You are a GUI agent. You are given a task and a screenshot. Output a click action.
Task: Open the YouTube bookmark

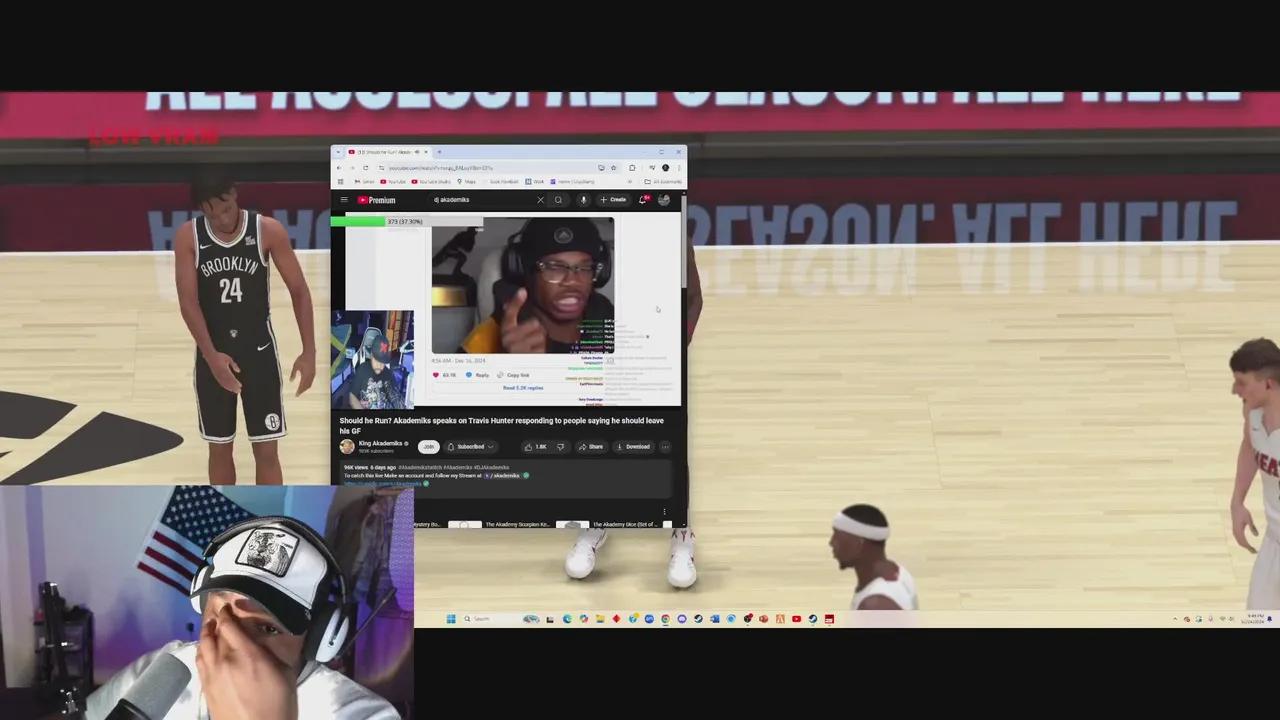pos(393,182)
